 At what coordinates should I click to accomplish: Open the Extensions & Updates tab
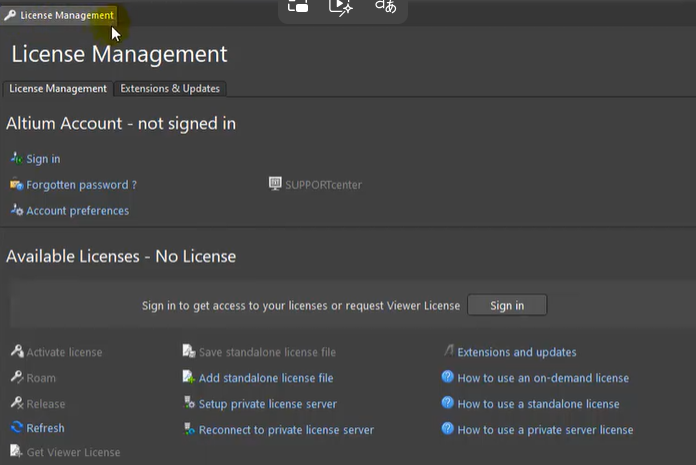click(x=170, y=89)
